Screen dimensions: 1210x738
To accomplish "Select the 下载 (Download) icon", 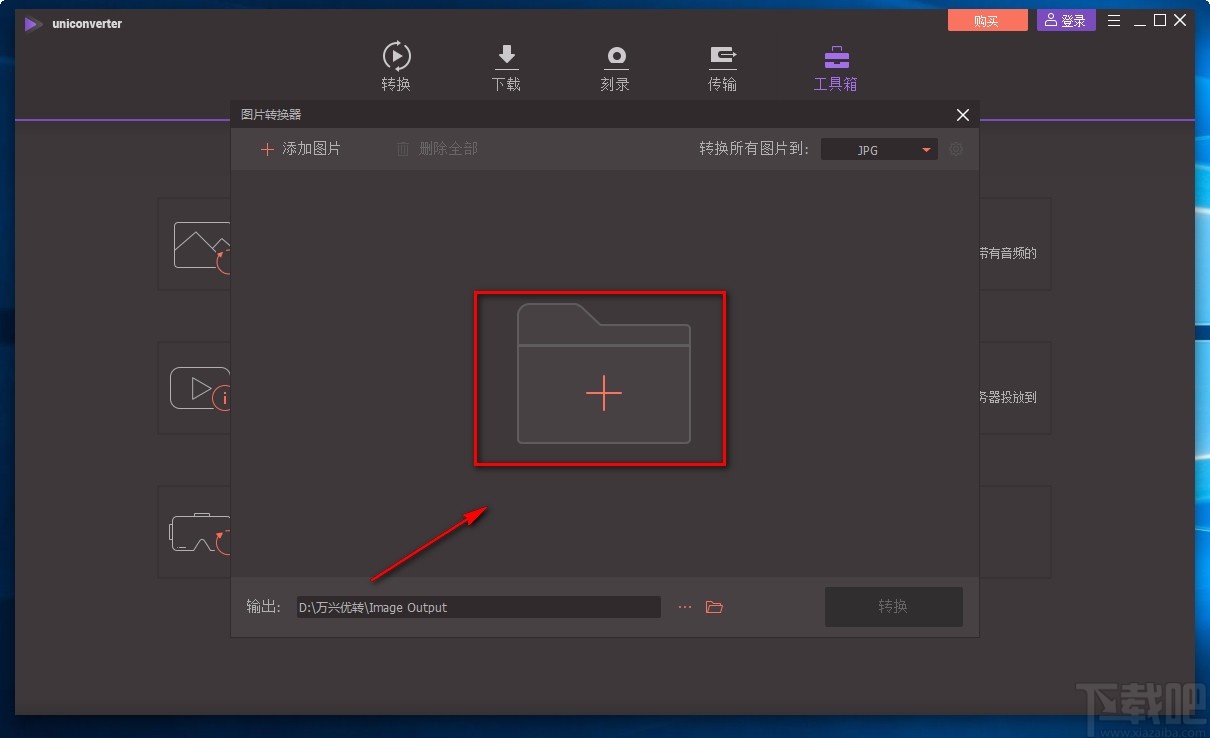I will [506, 56].
